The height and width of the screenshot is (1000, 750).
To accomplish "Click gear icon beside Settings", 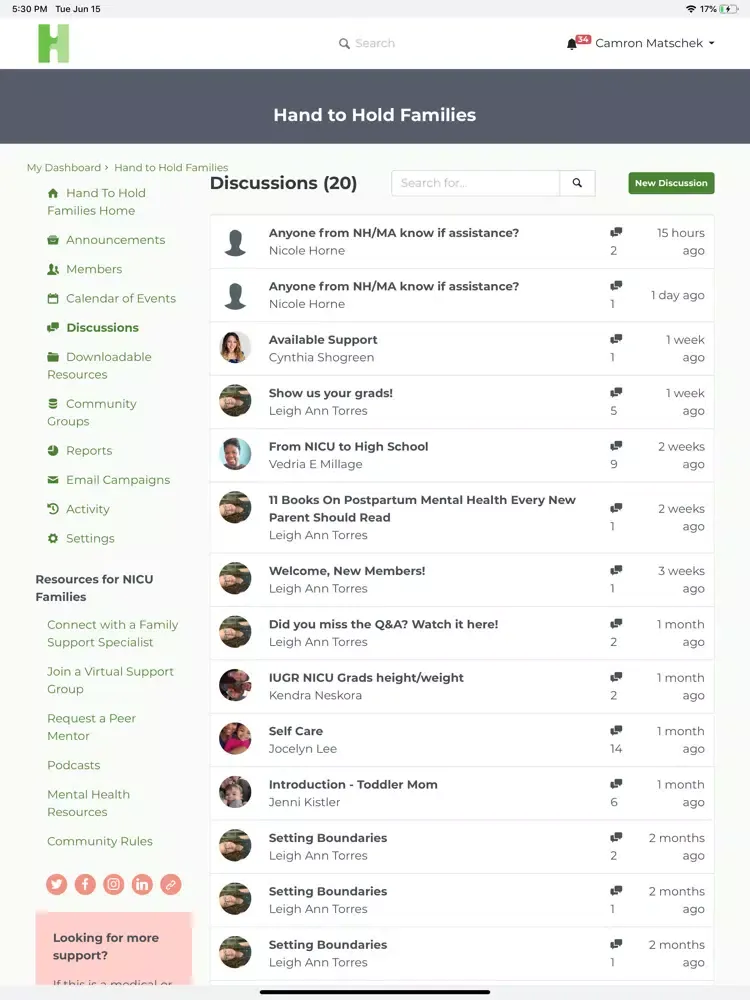I will tap(53, 538).
